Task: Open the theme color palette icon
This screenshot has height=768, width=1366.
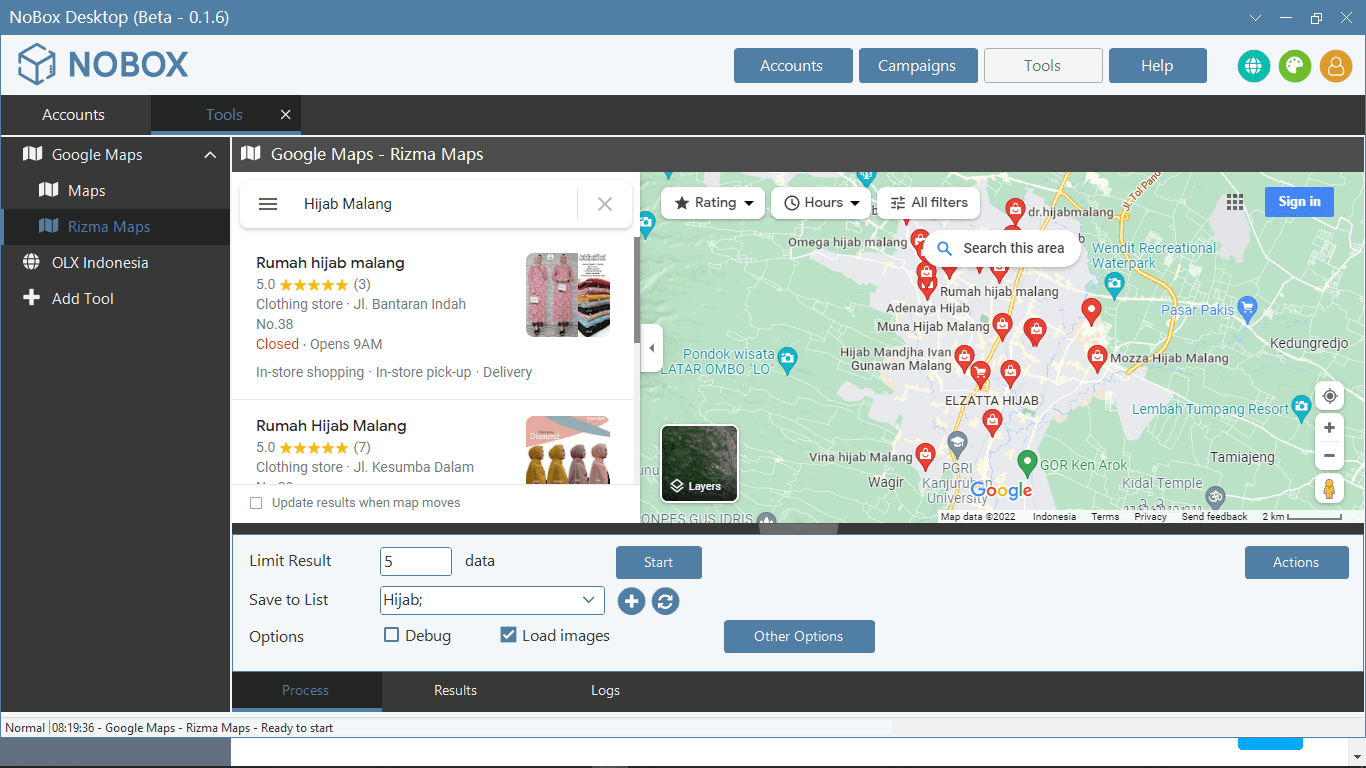Action: 1295,66
